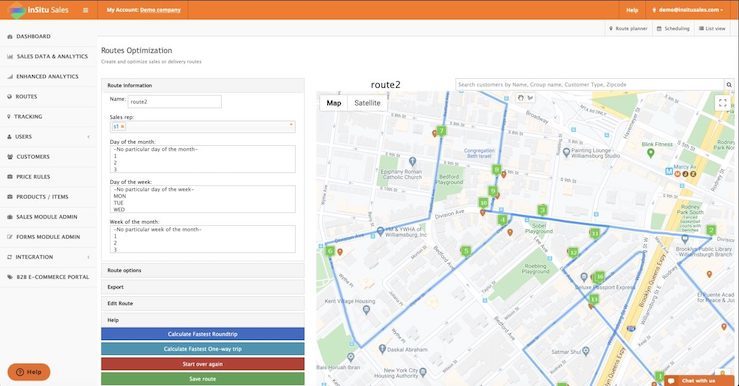Select 'No particular week of the month'
The image size is (739, 386).
(x=157, y=230)
